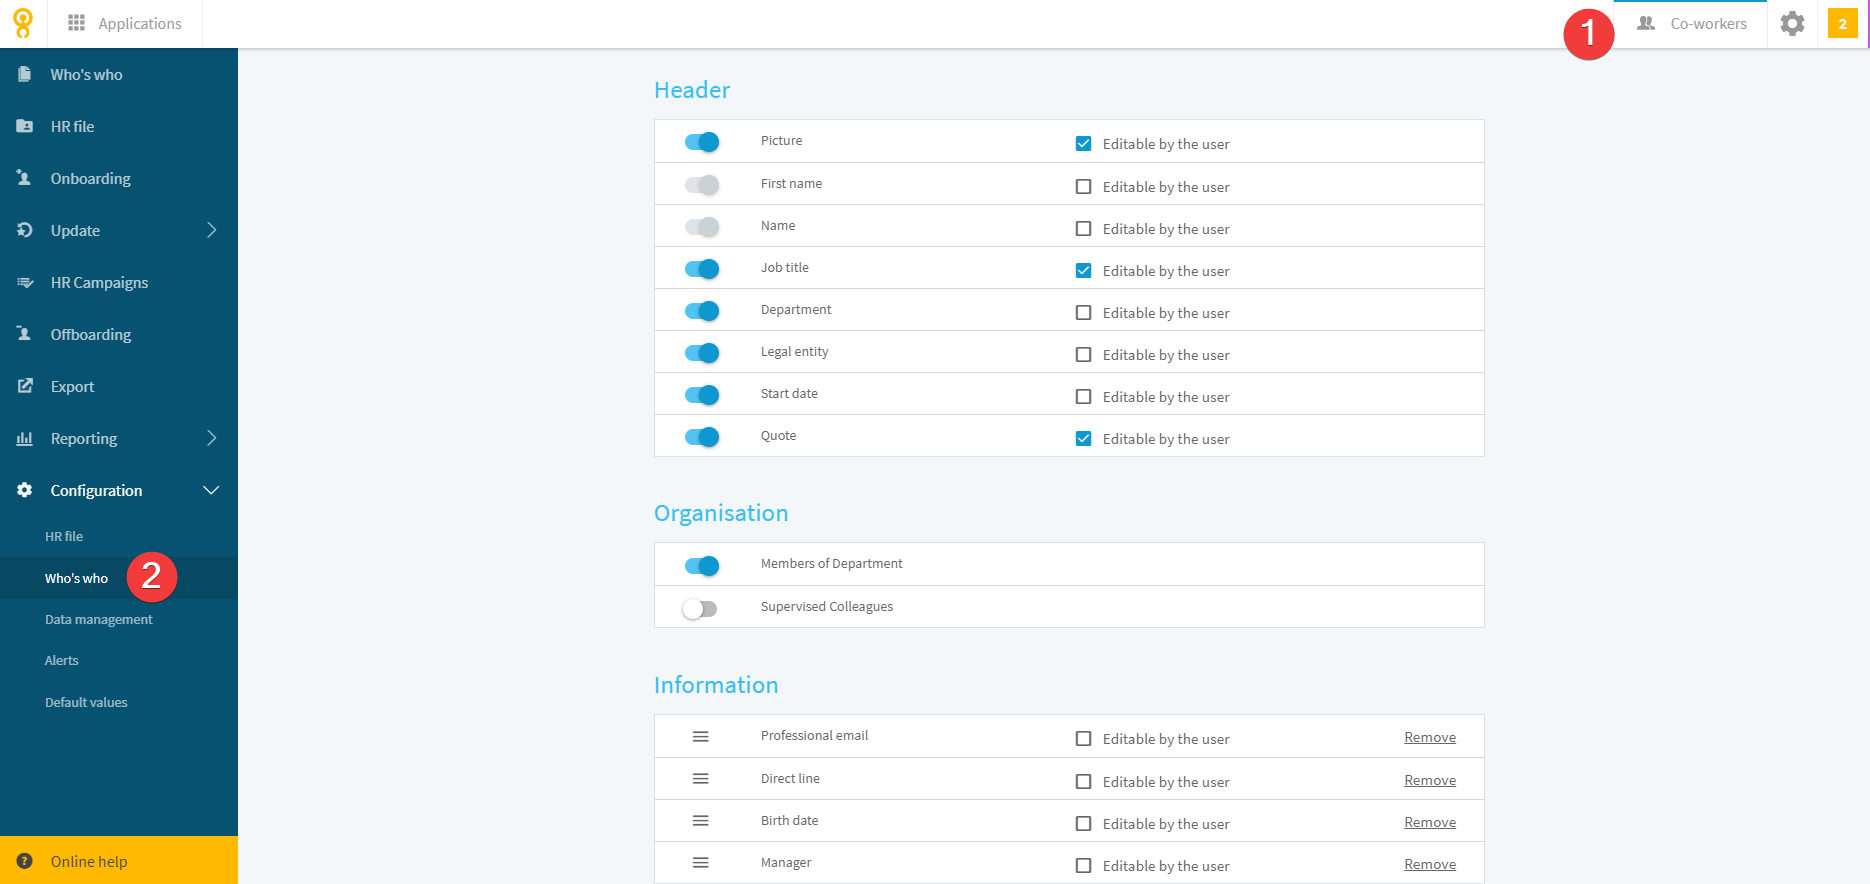Expand the Reporting submenu chevron
1870x884 pixels.
point(211,438)
